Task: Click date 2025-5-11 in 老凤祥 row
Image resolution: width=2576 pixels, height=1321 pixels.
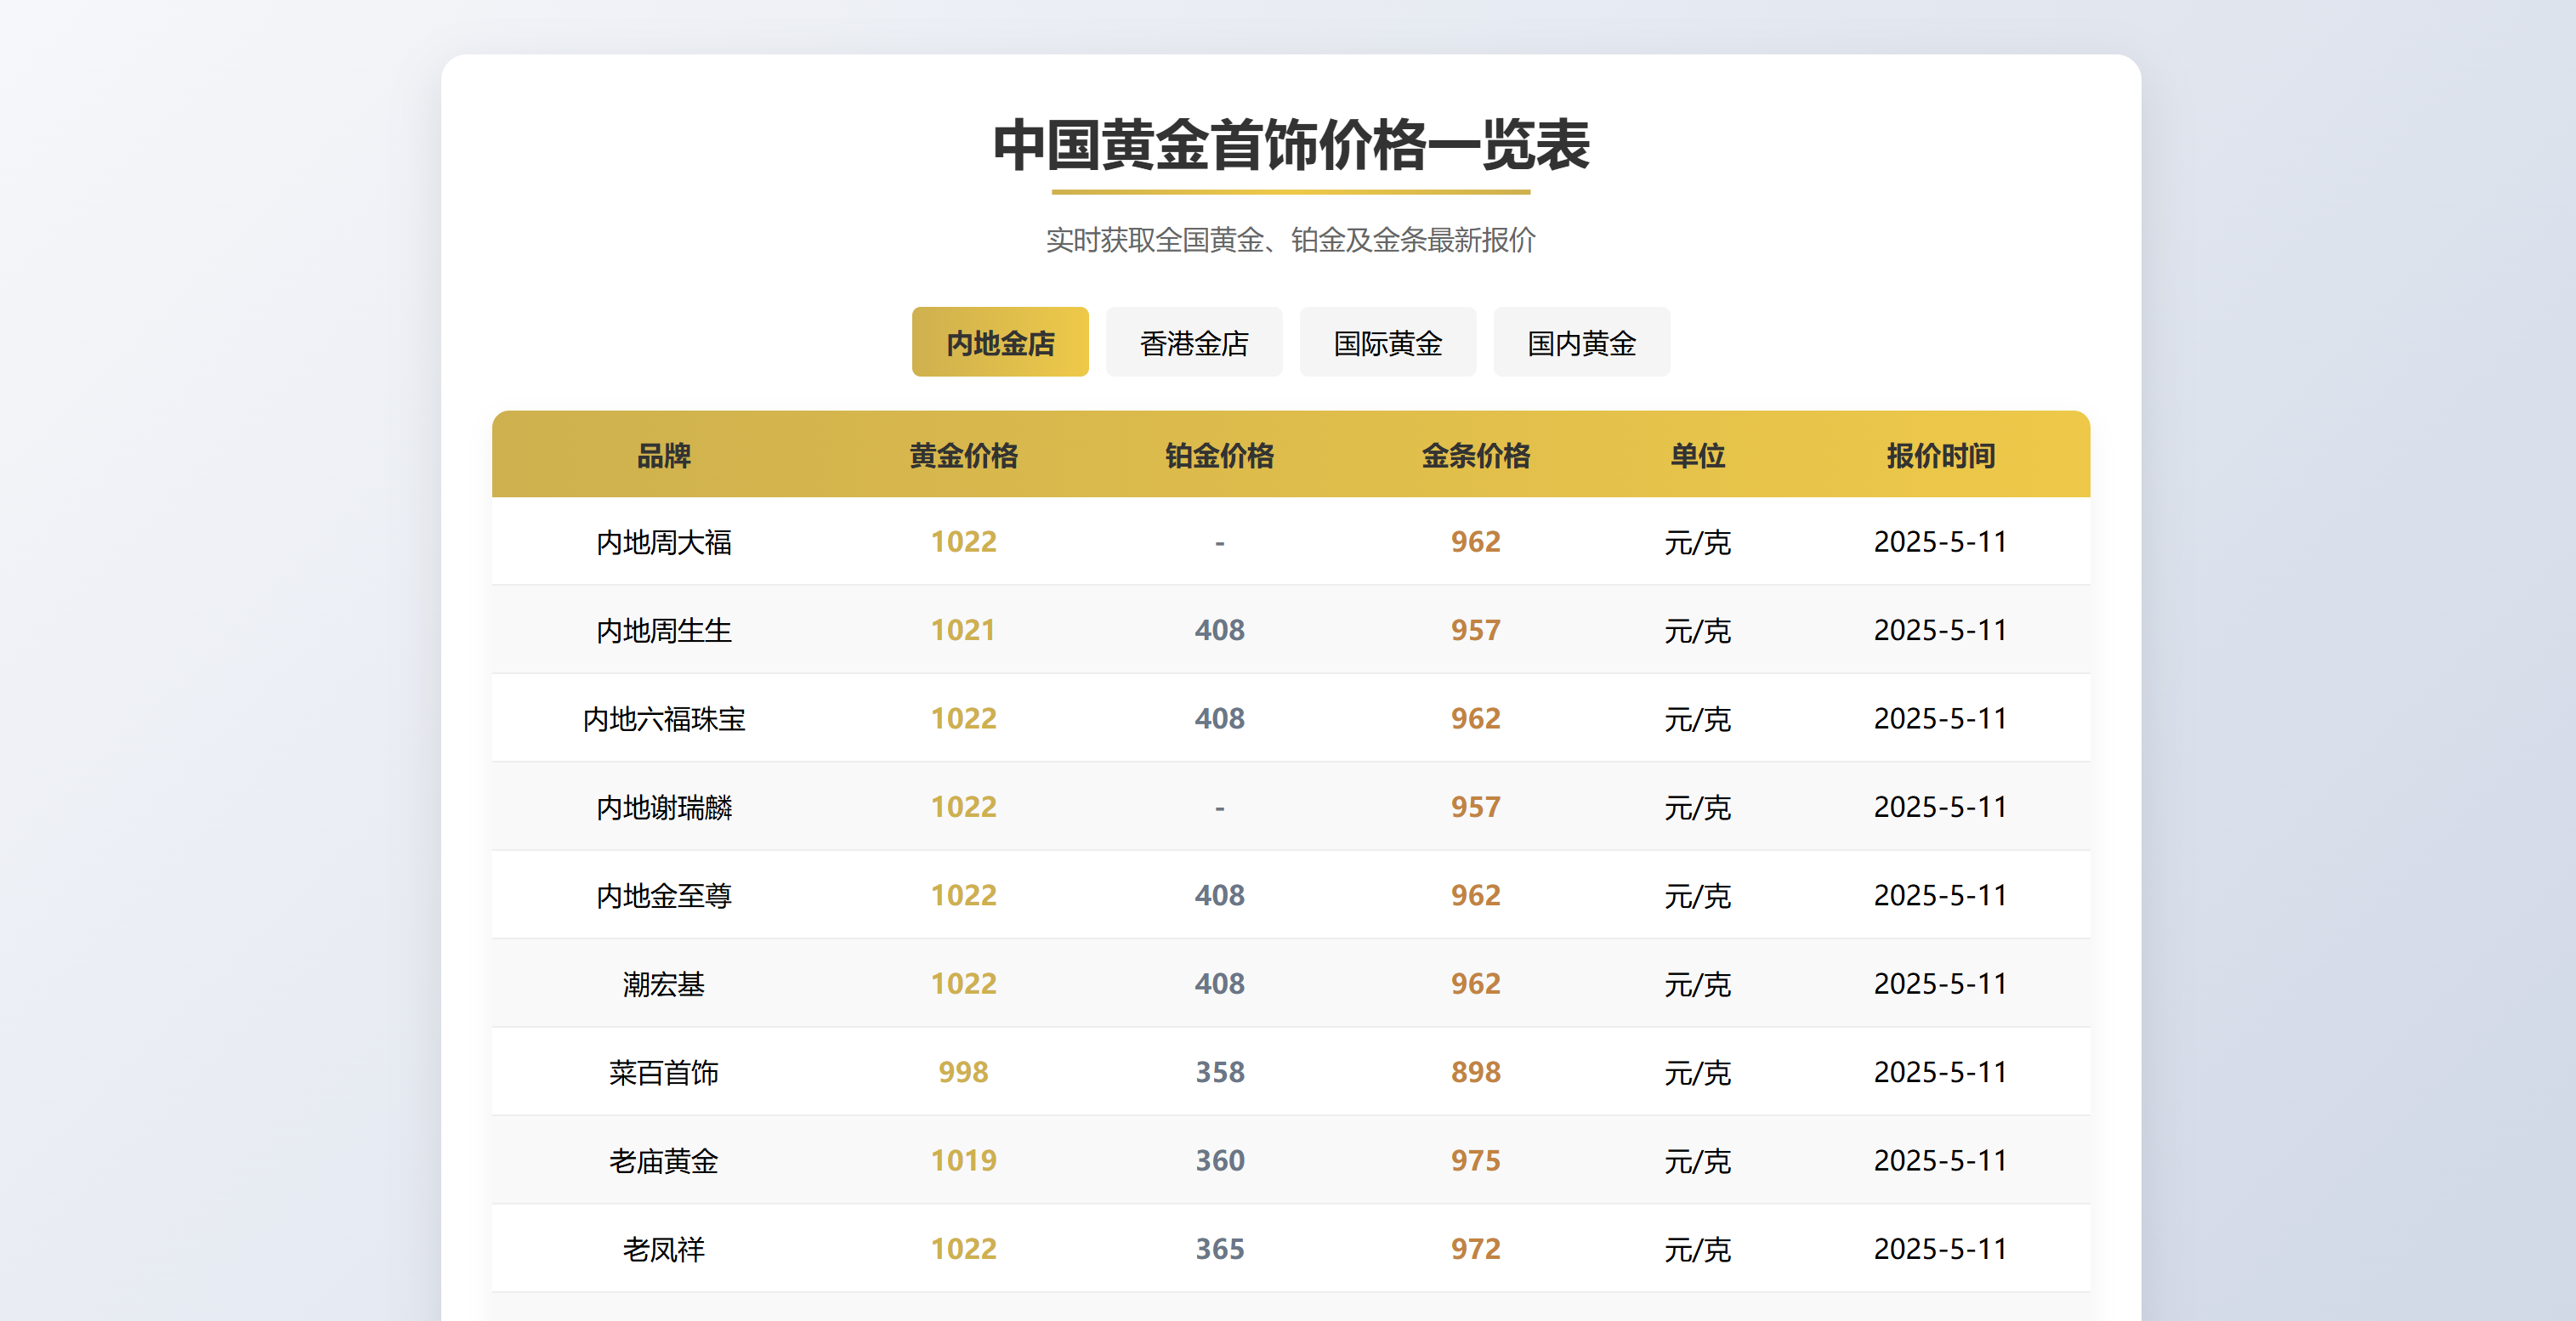Action: click(x=1941, y=1249)
